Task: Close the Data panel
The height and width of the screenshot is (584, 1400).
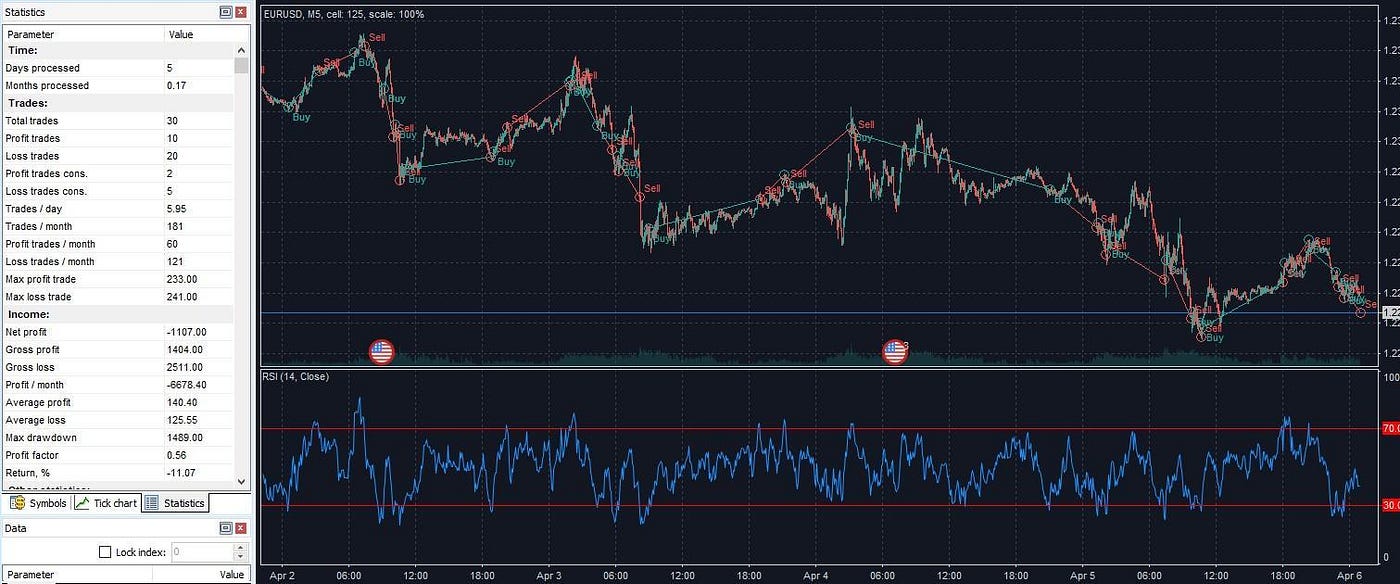Action: click(x=242, y=528)
